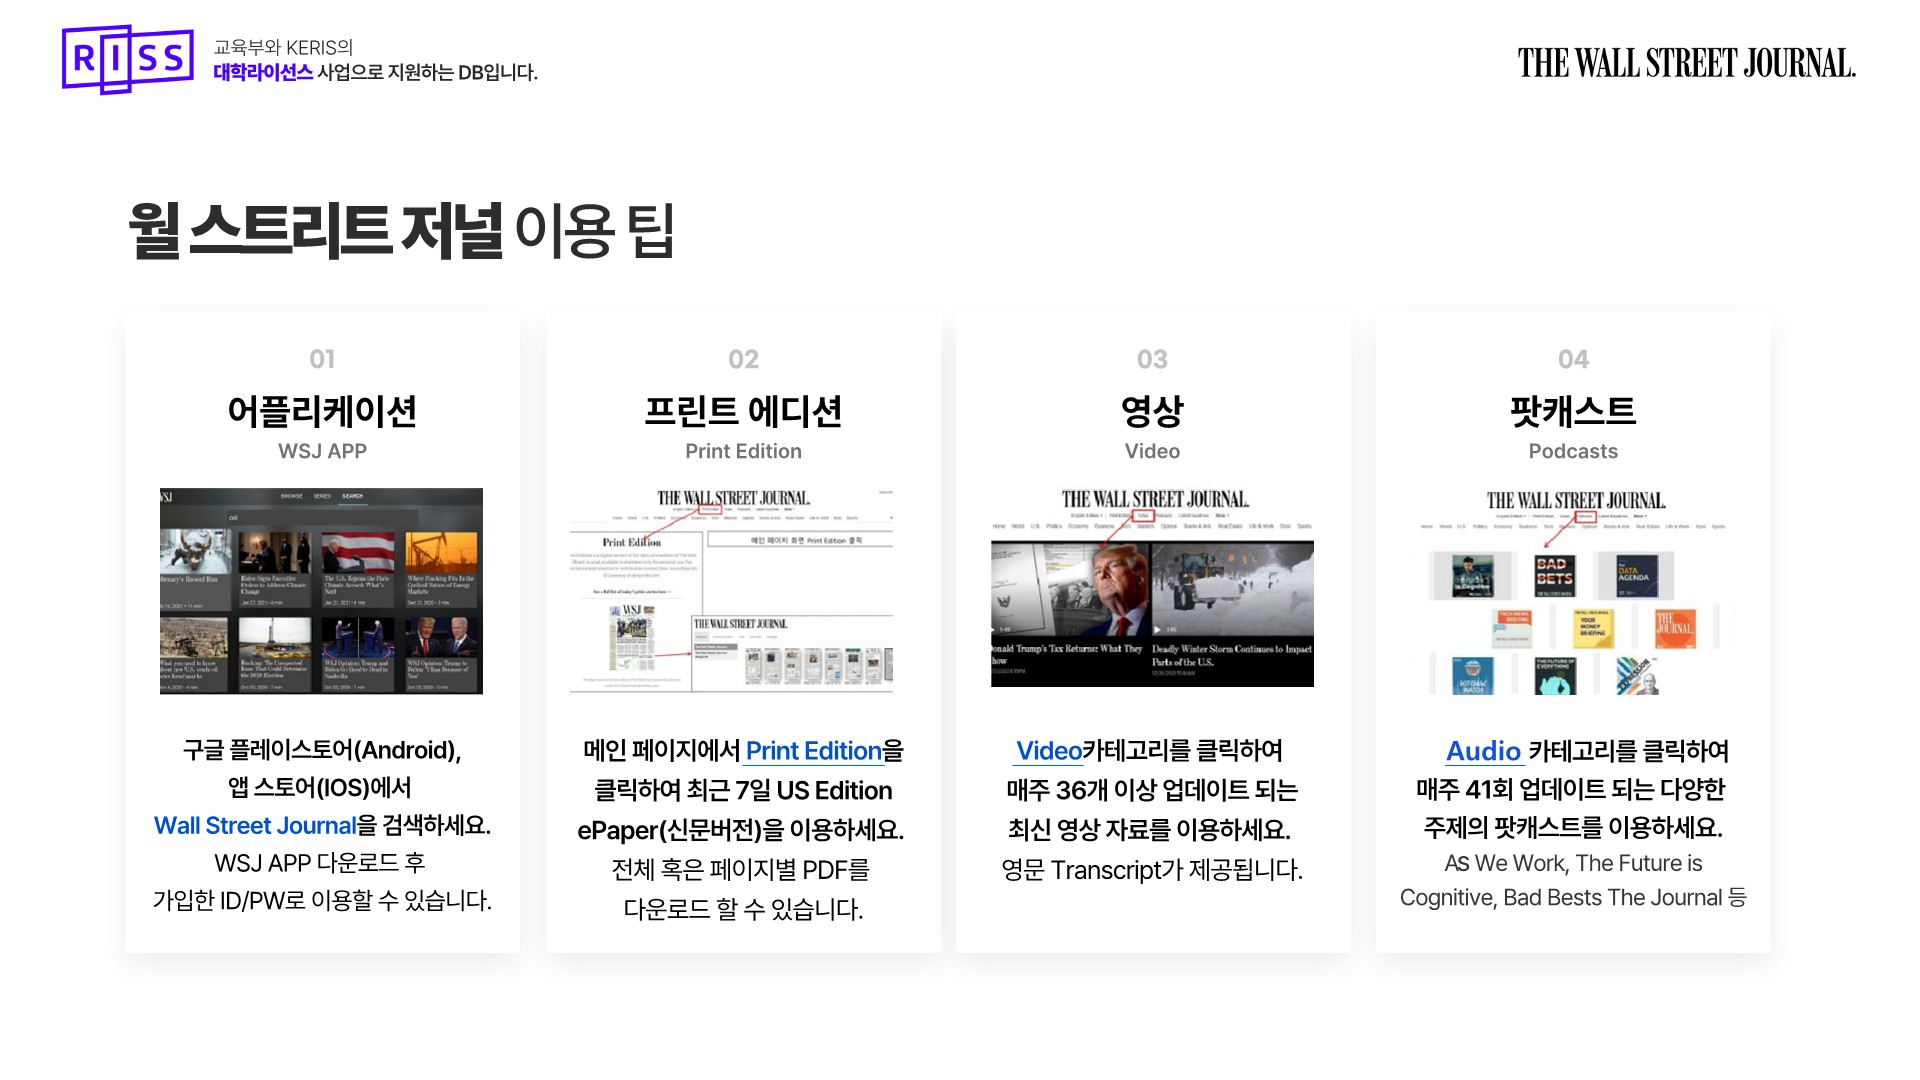Click the winter storm video thumbnail
Image resolution: width=1920 pixels, height=1080 pixels.
pos(1232,590)
